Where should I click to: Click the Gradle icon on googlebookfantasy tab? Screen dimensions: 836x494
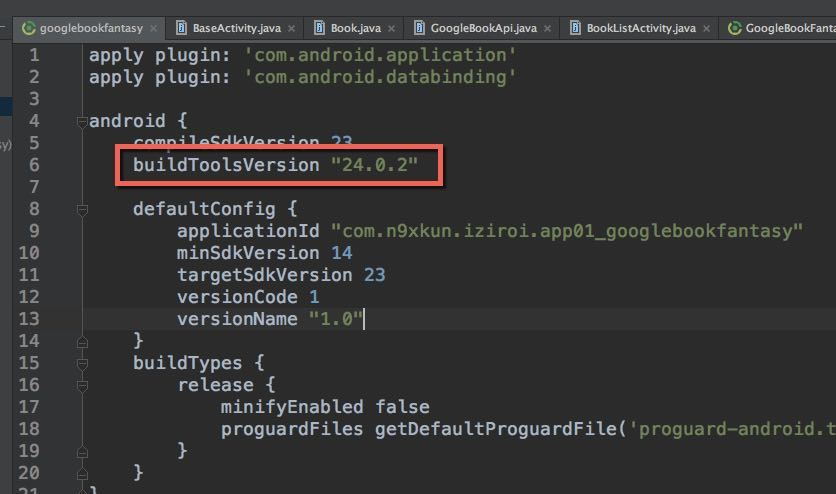[x=29, y=28]
